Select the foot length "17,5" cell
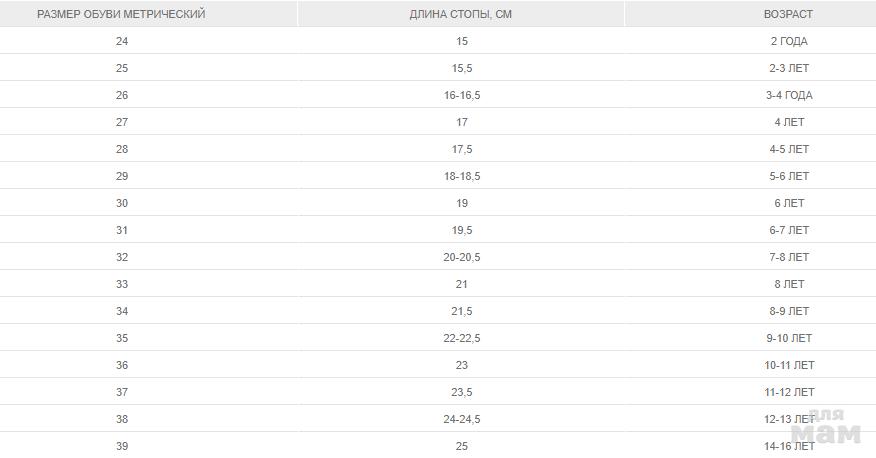 [461, 149]
